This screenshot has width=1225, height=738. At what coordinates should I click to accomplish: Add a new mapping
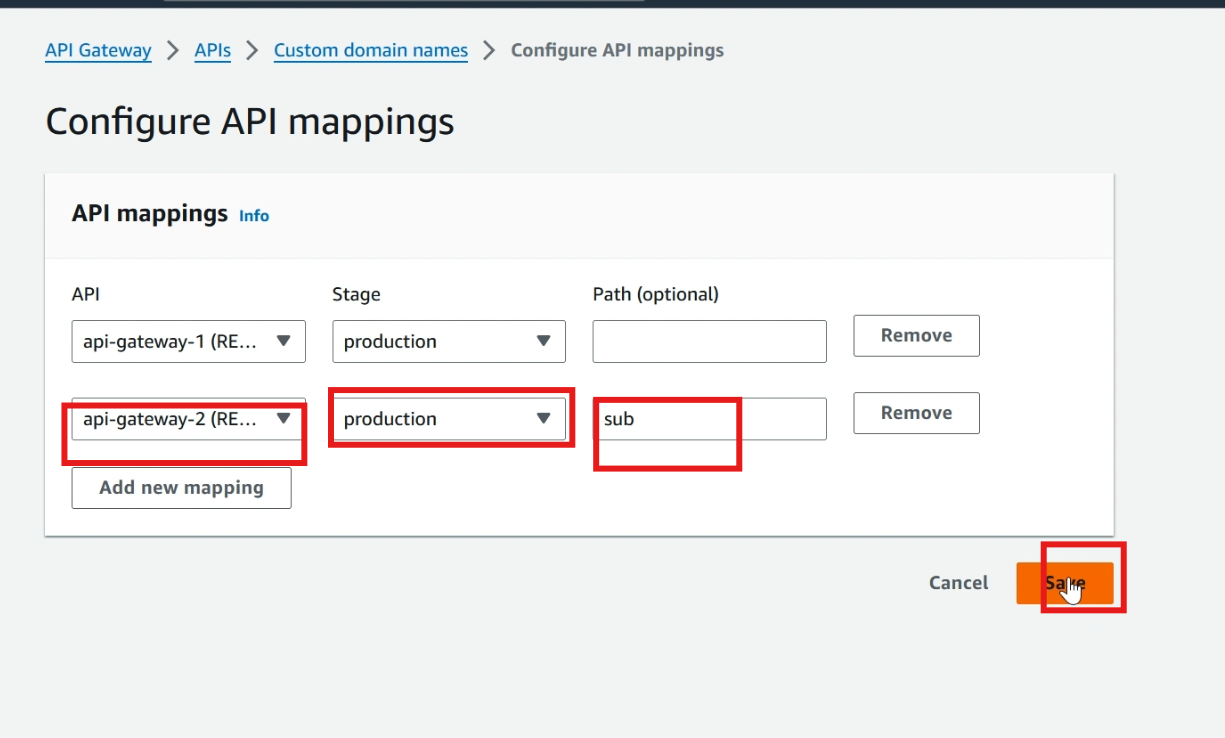coord(181,488)
